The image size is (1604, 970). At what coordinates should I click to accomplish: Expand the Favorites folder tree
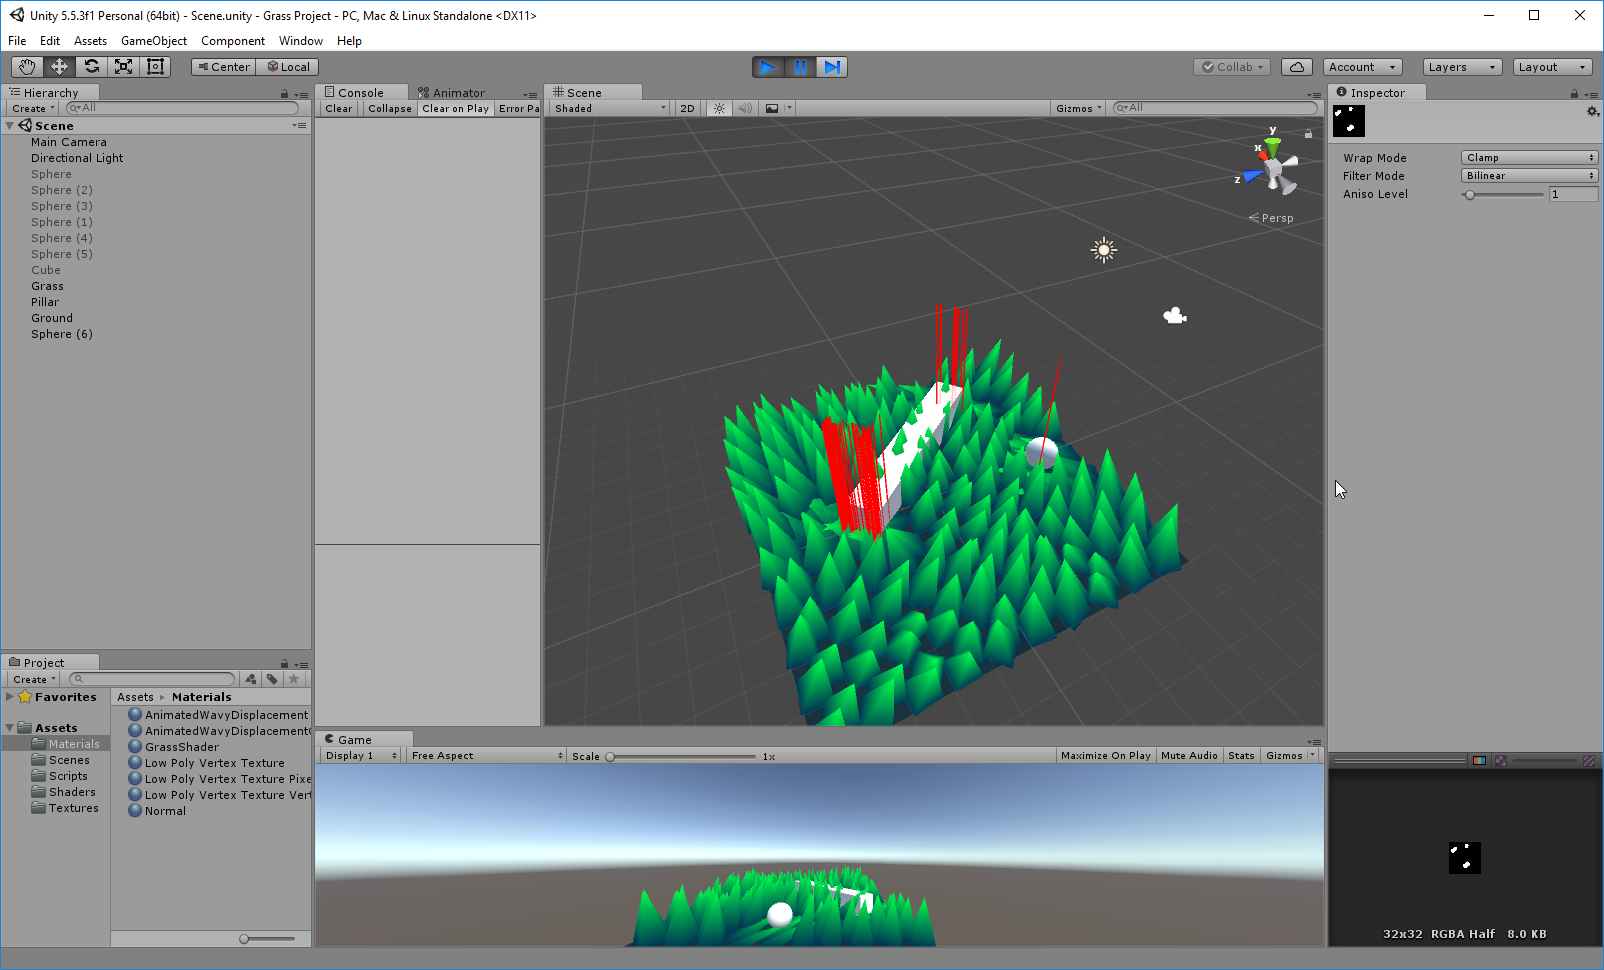point(10,697)
